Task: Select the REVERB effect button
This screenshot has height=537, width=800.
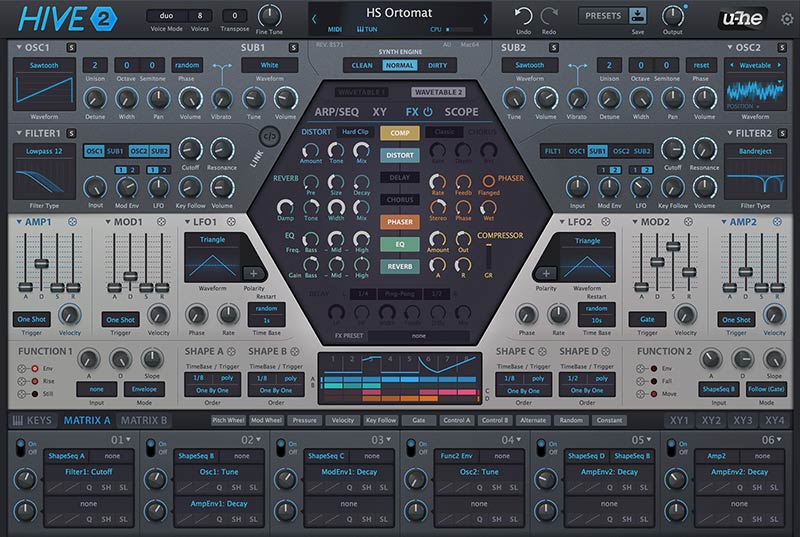Action: click(400, 266)
